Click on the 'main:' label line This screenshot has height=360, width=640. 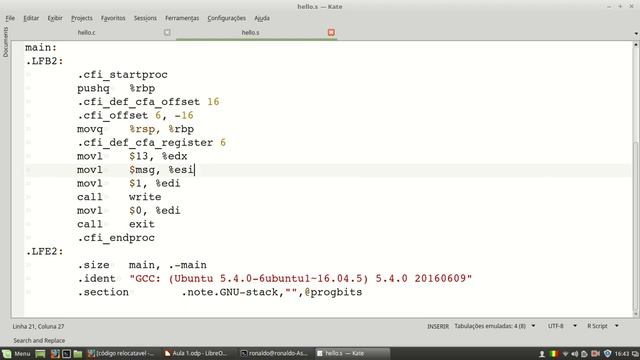(41, 47)
